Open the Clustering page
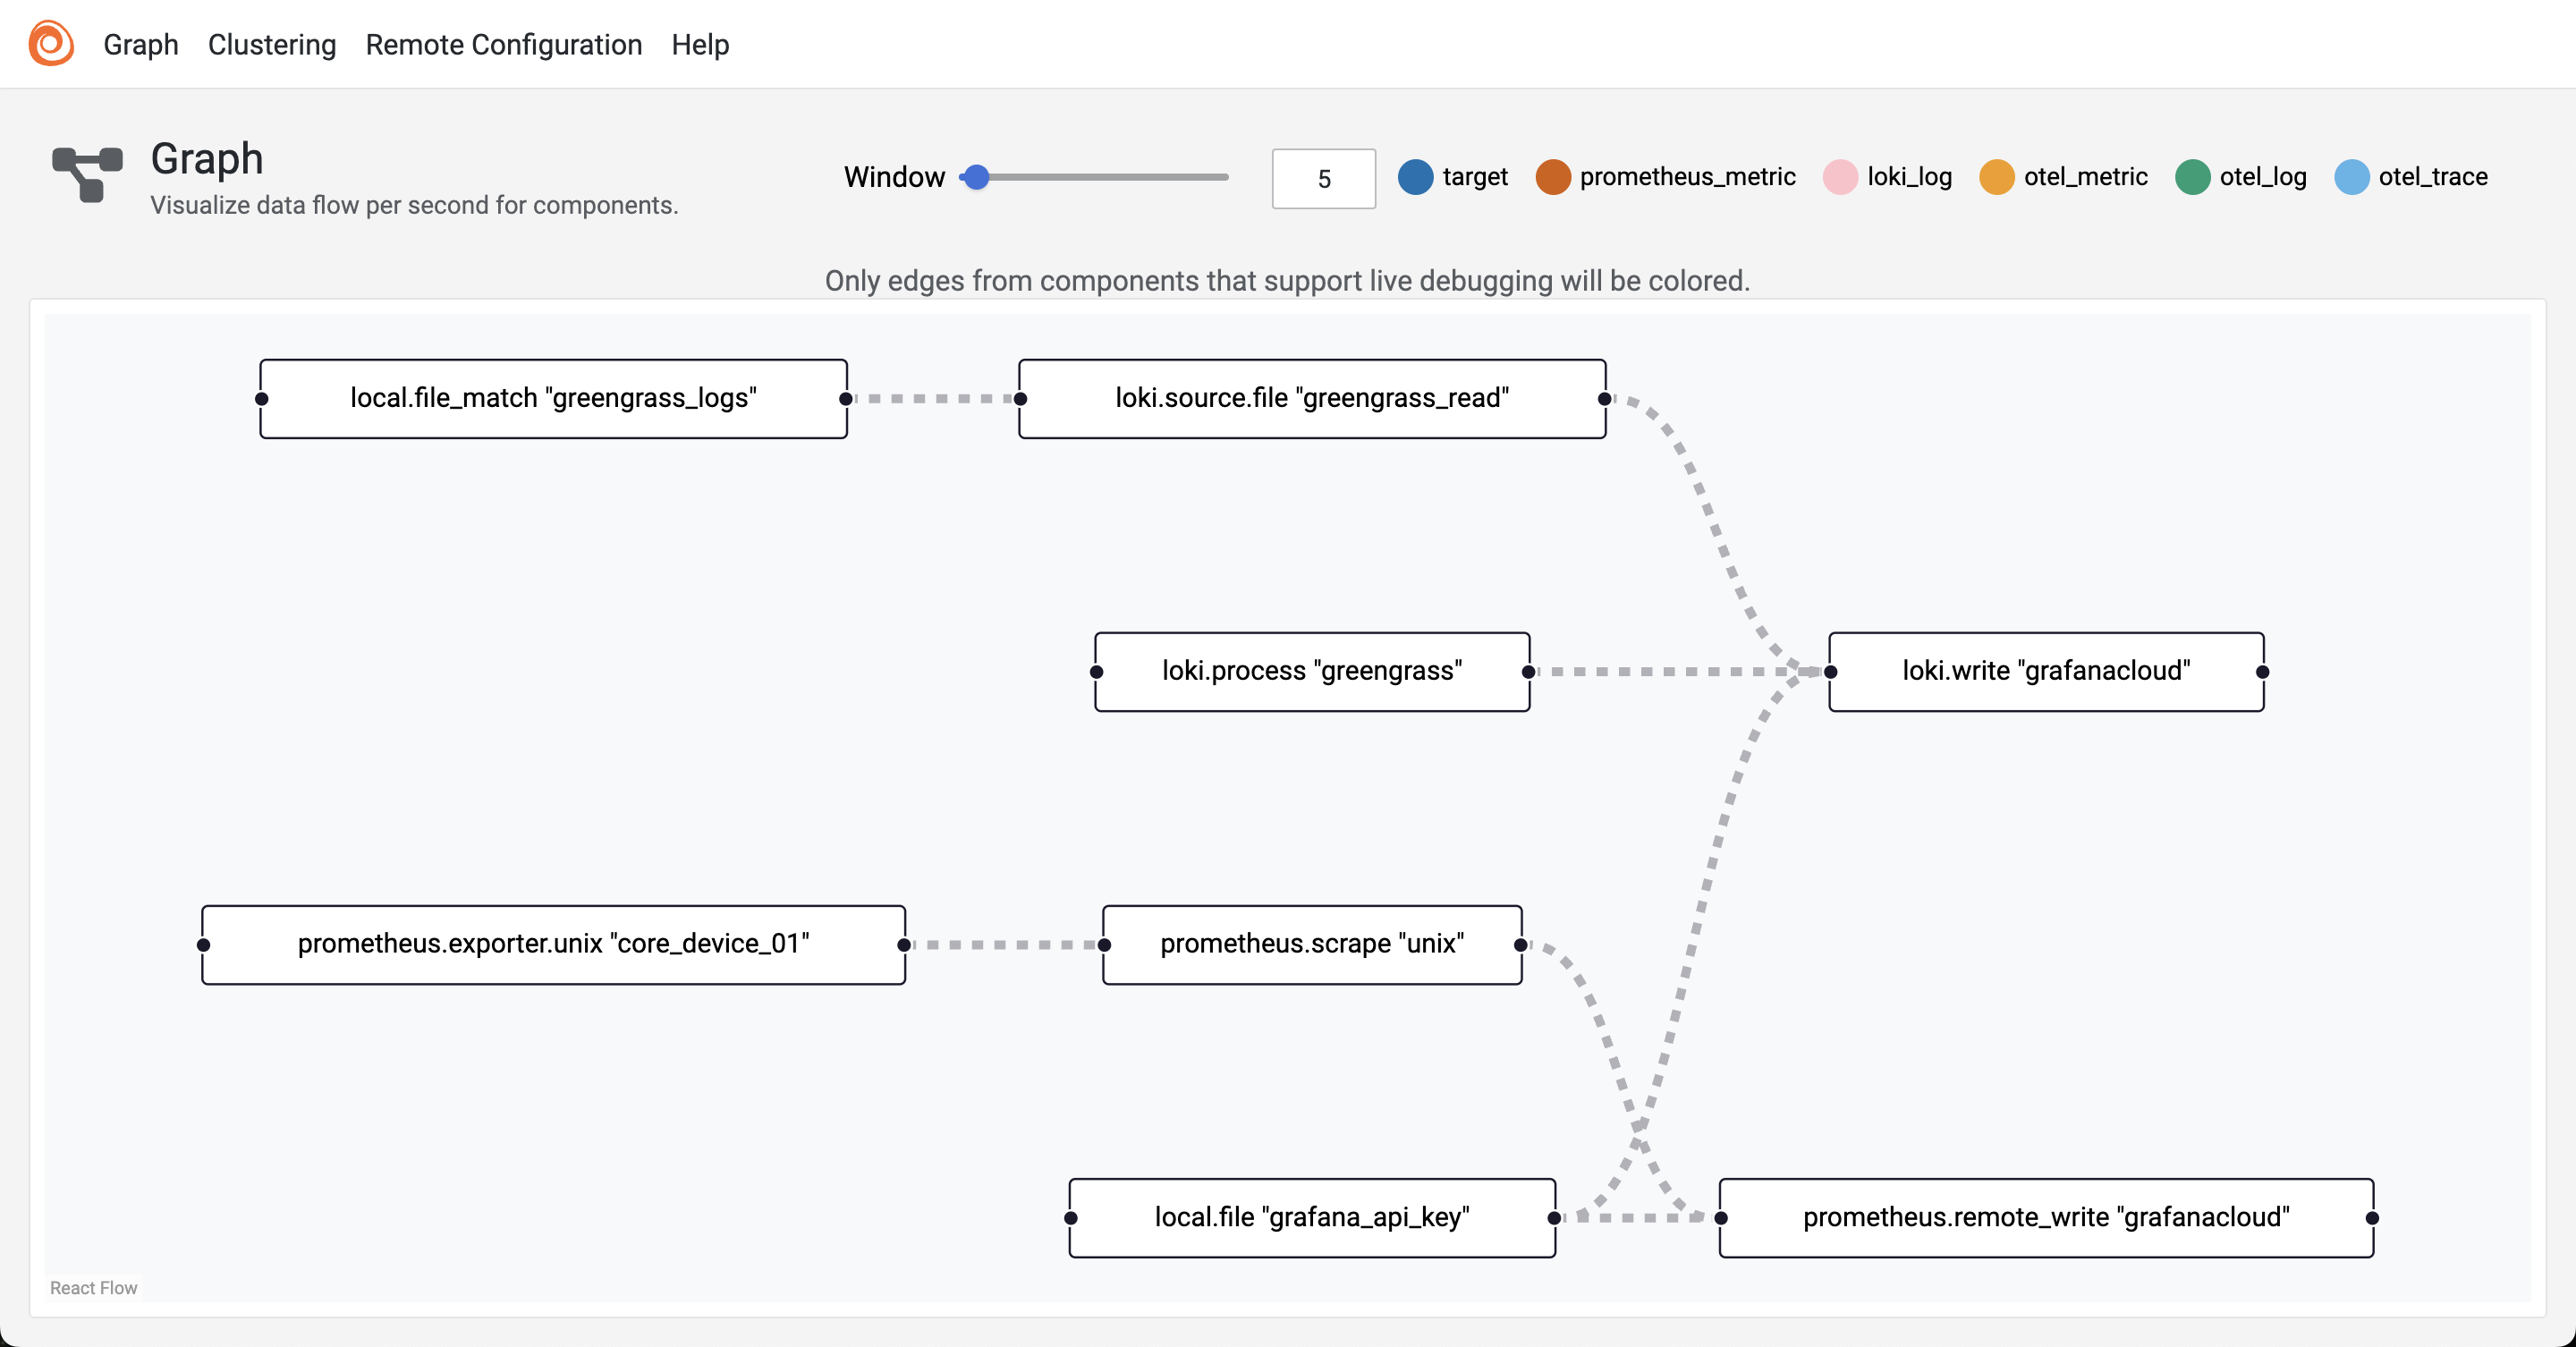This screenshot has width=2576, height=1347. click(x=272, y=45)
